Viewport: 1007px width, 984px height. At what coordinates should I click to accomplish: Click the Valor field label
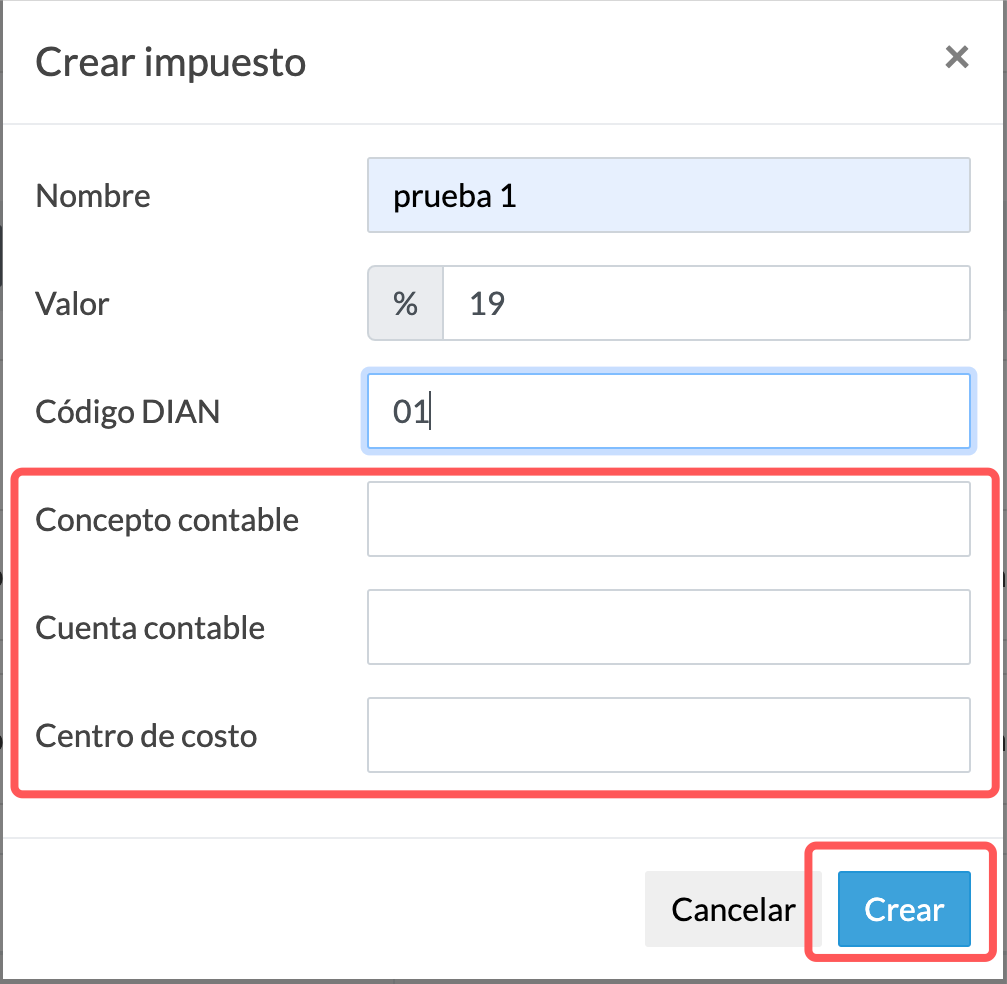pos(73,304)
